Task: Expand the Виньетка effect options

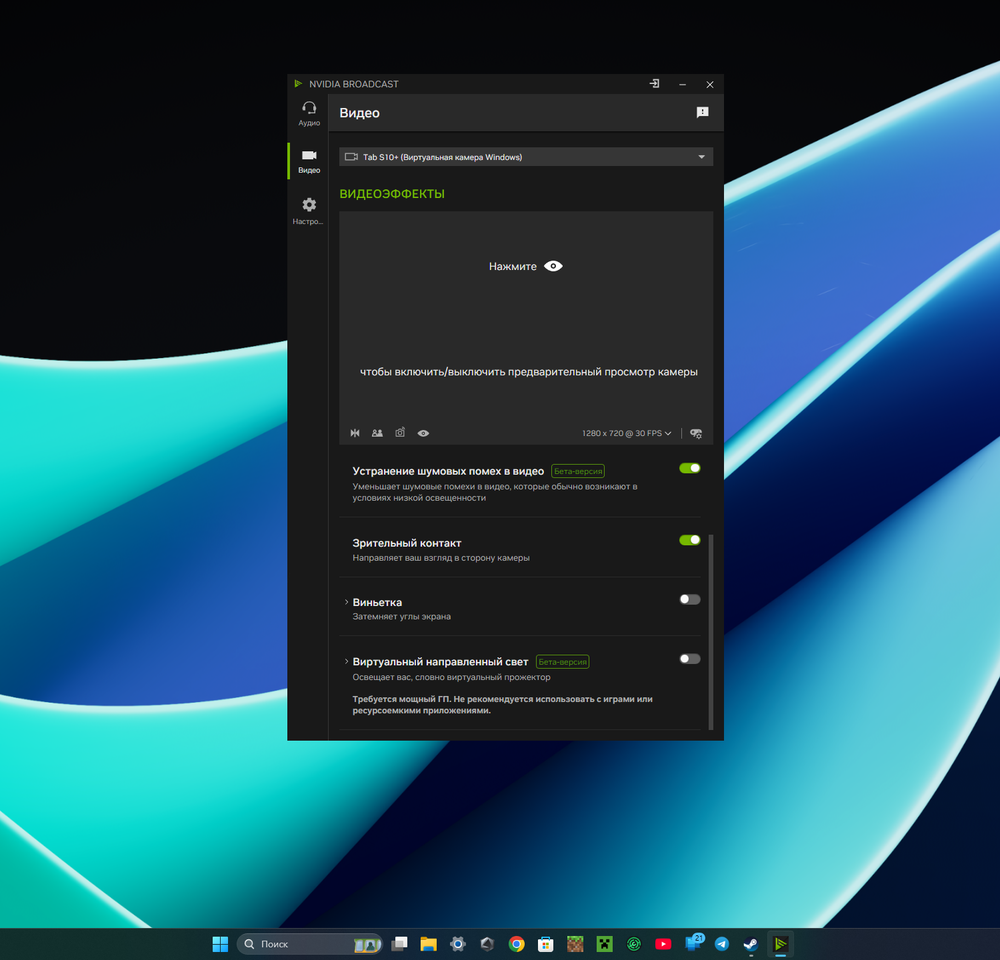Action: click(x=346, y=602)
